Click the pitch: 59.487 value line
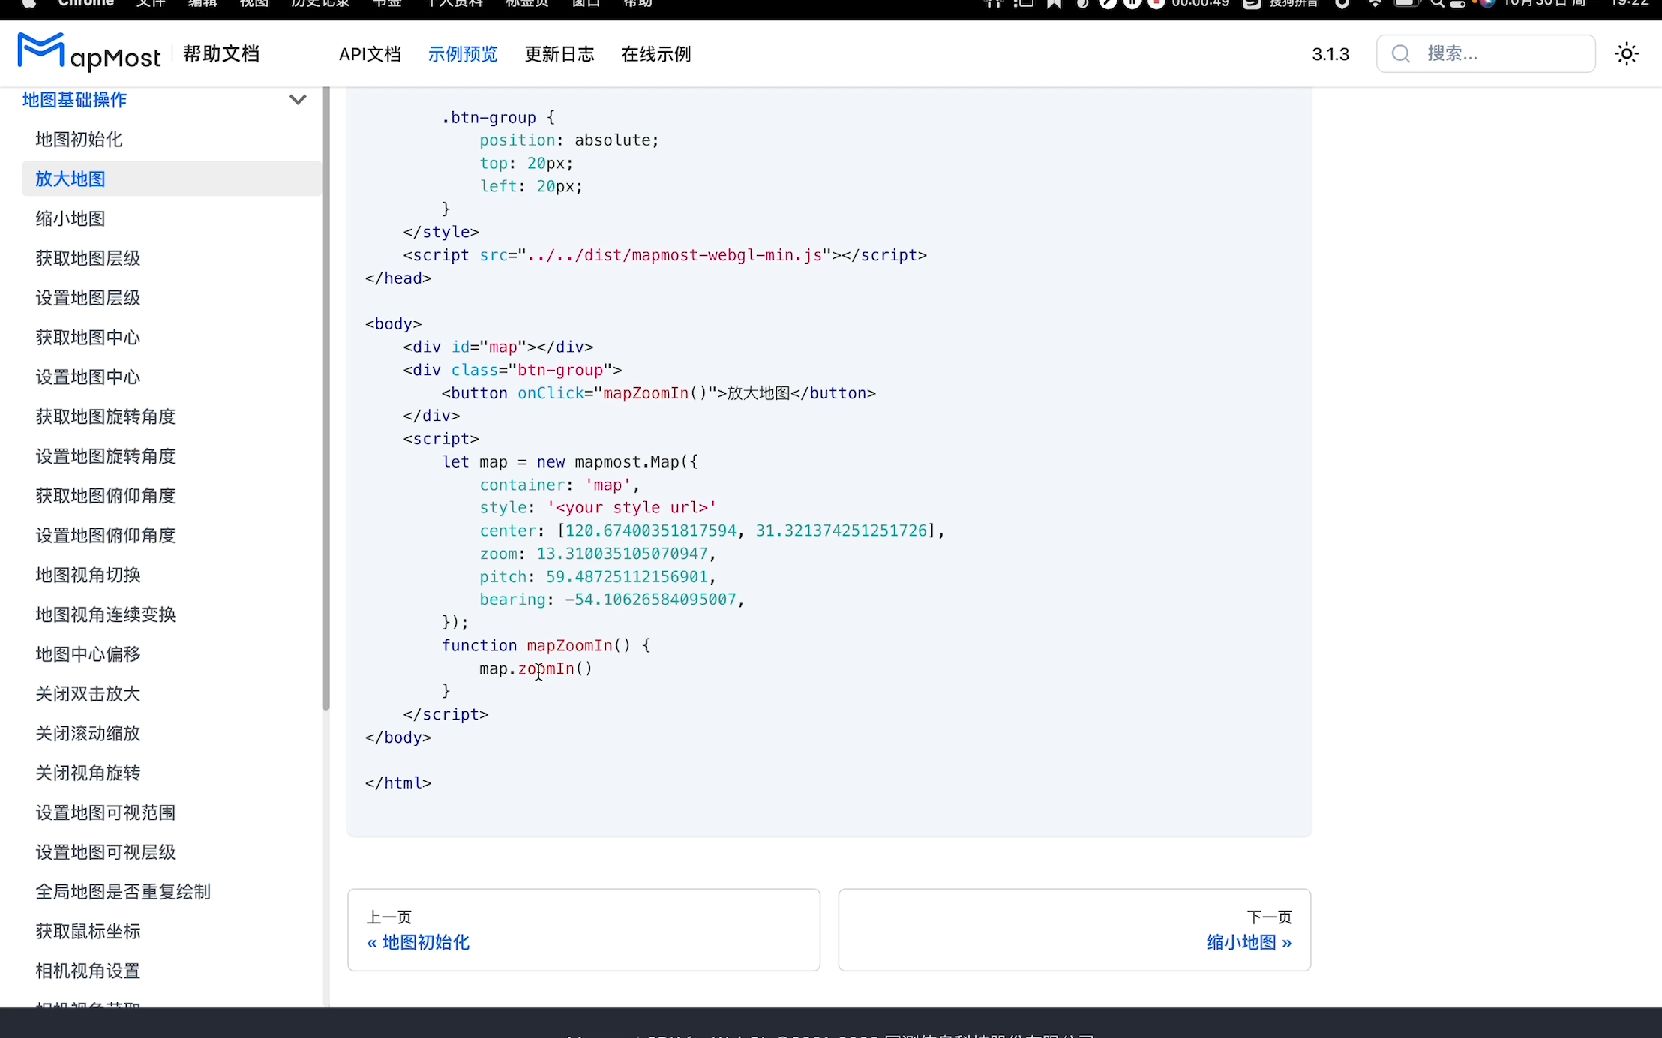 598,577
